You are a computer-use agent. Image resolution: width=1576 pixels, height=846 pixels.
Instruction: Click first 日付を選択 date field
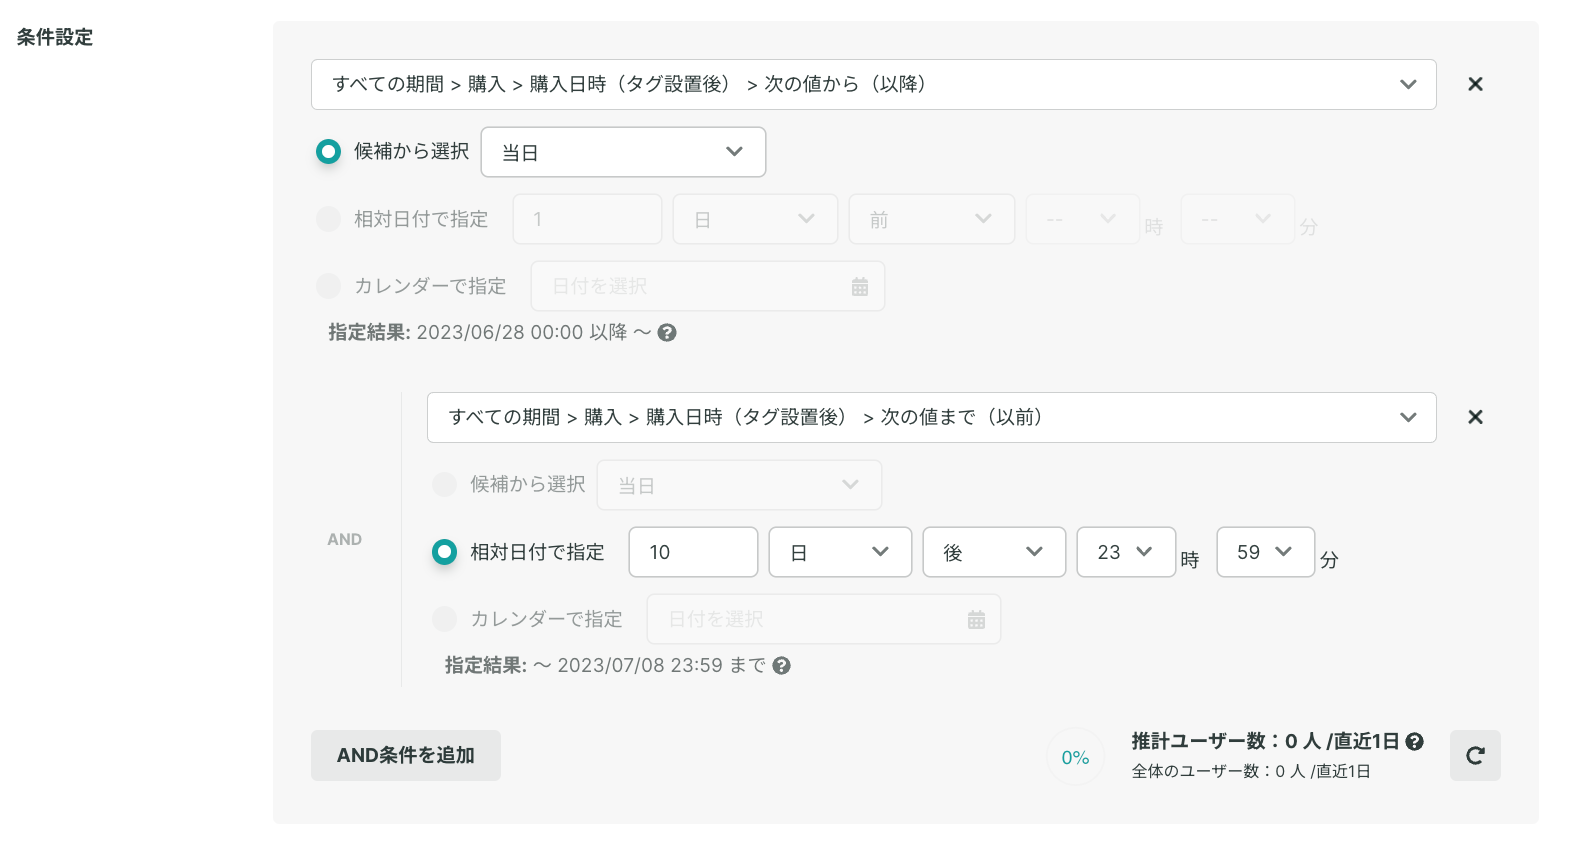(x=708, y=286)
